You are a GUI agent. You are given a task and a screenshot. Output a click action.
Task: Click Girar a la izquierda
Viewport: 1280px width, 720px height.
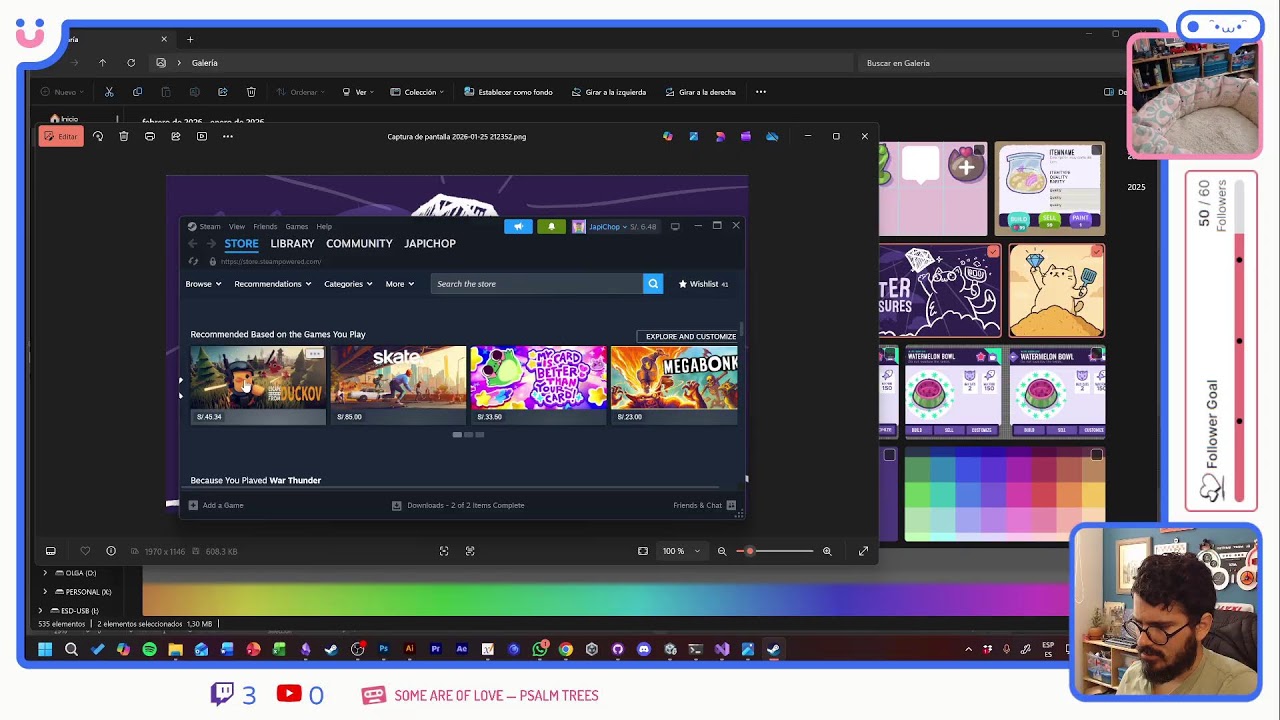pyautogui.click(x=609, y=92)
